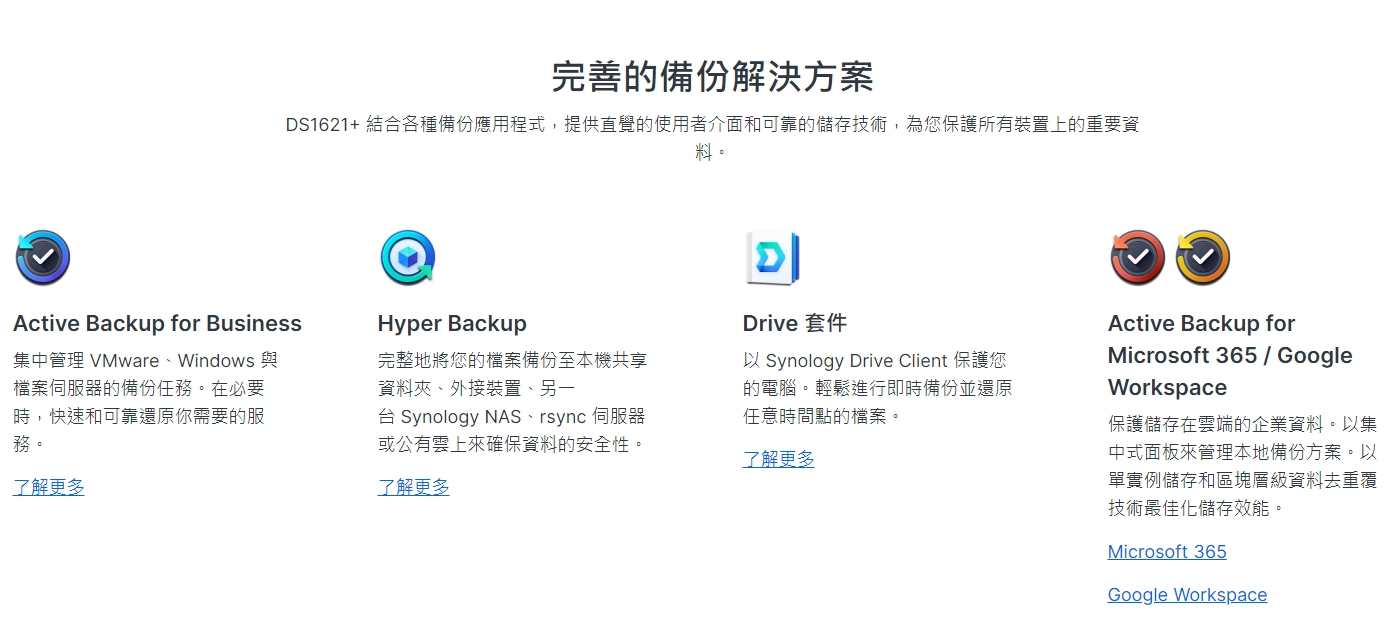Open 了解更多 link under Drive 套件
Screen dimensions: 1392x642
click(x=779, y=459)
